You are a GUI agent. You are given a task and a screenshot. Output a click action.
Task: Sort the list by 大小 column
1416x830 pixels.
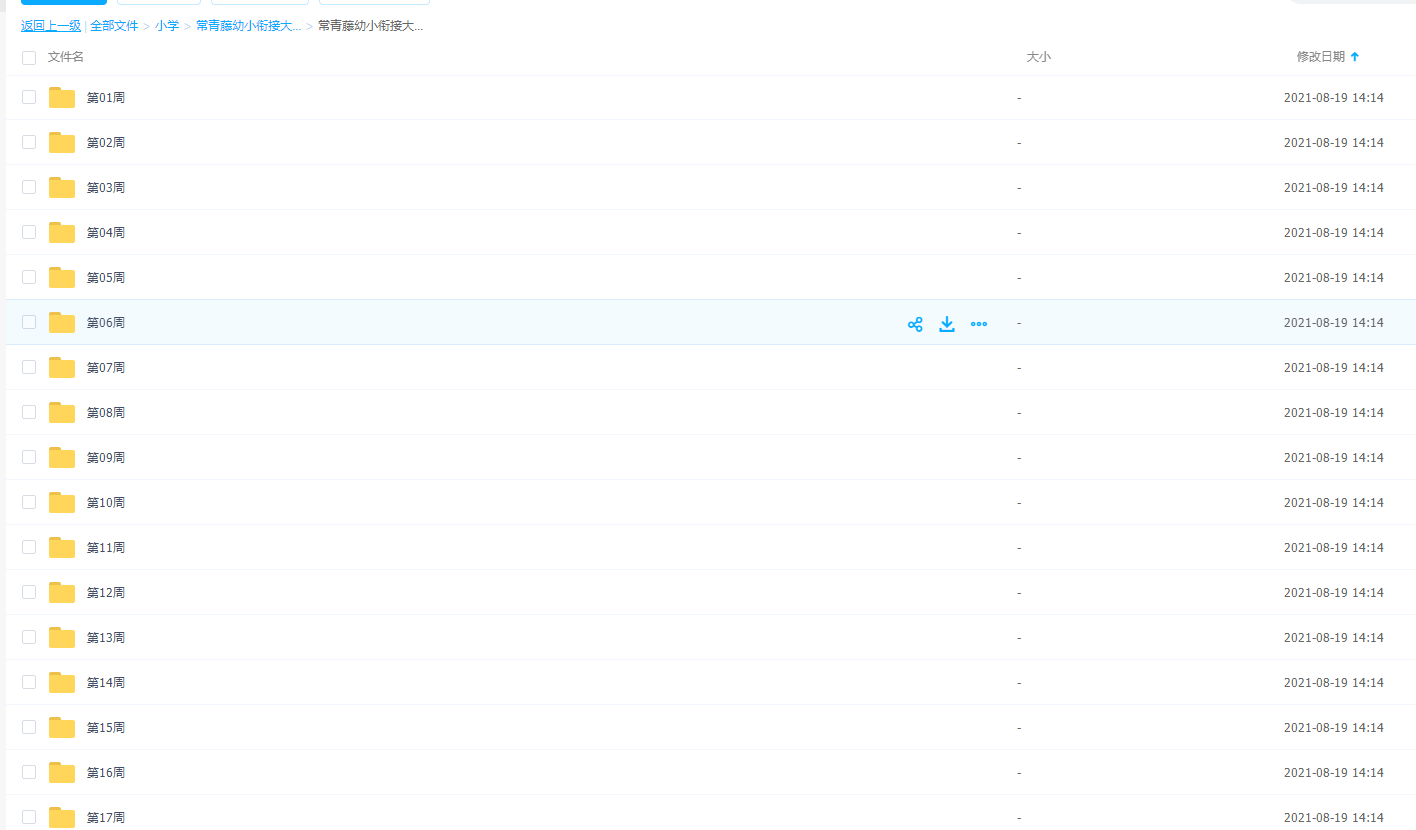[1038, 57]
